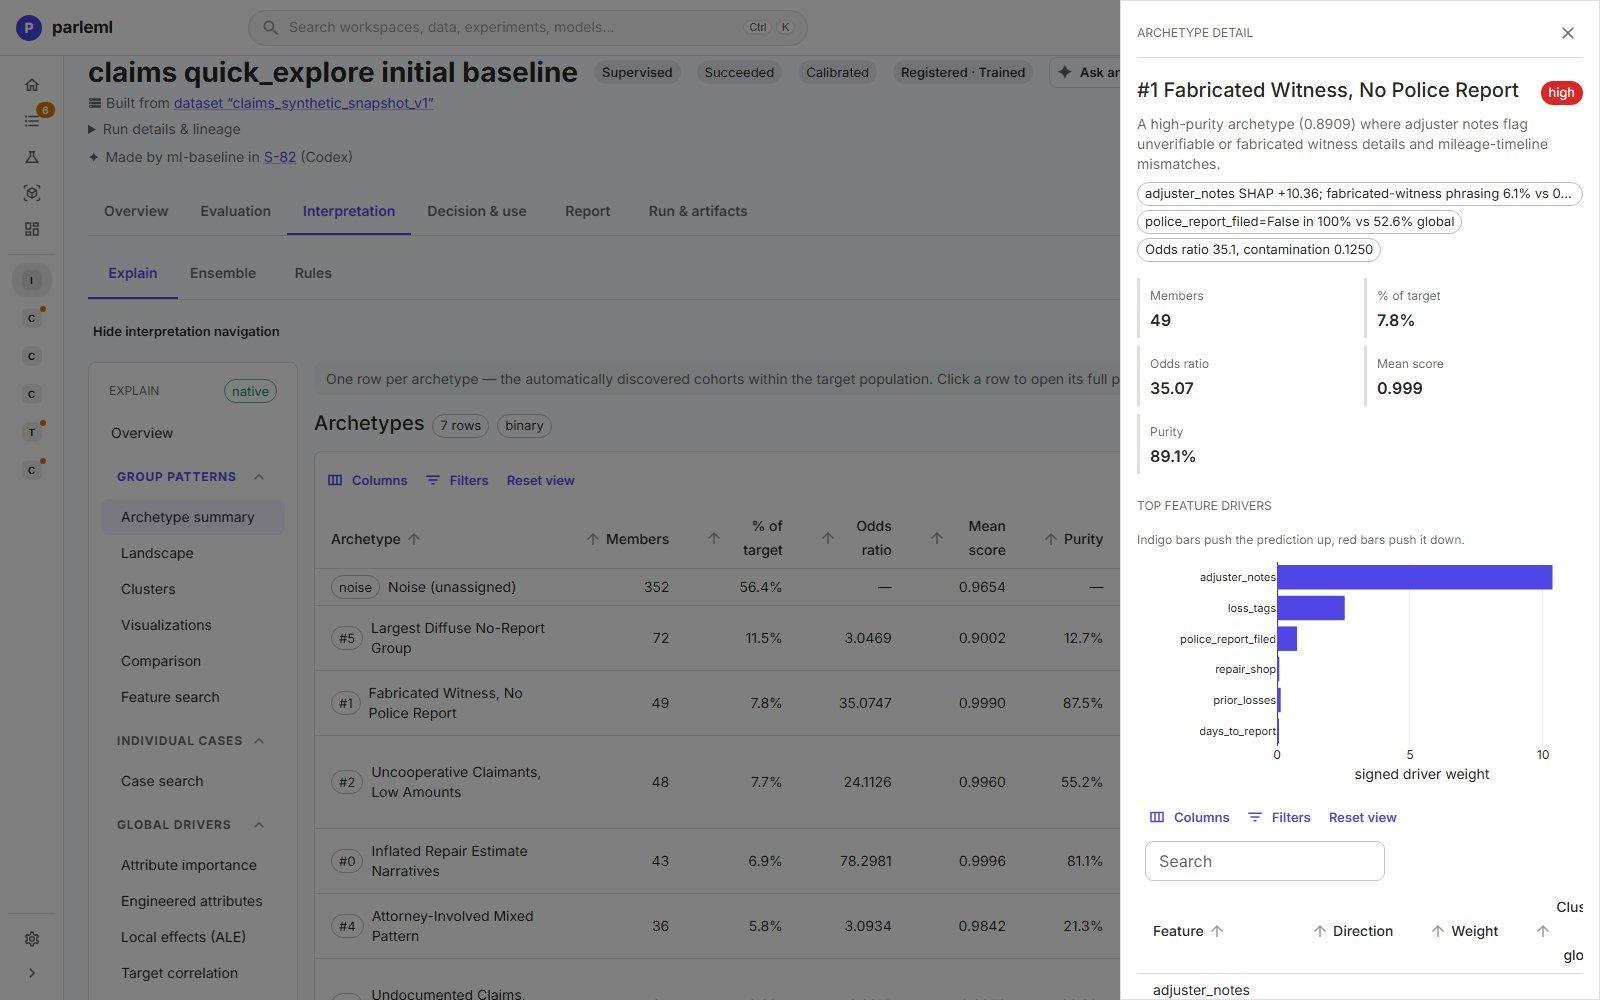Click Reset view above archetypes table
Viewport: 1600px width, 1000px height.
tap(540, 480)
